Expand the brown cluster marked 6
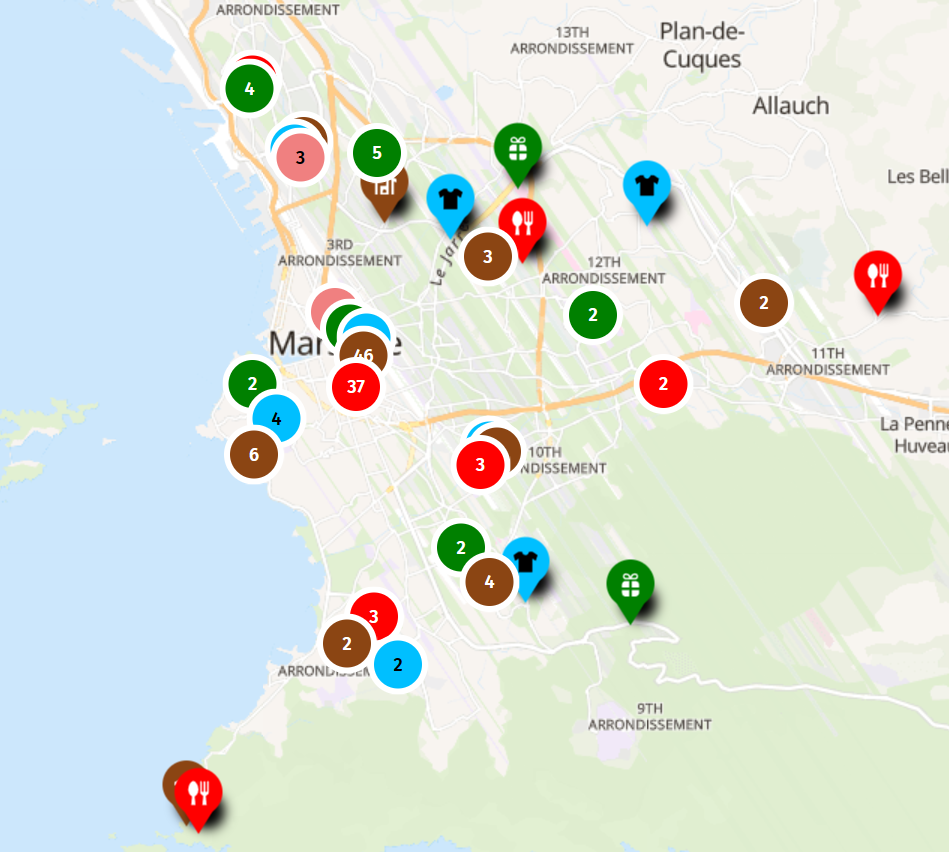 pyautogui.click(x=254, y=454)
